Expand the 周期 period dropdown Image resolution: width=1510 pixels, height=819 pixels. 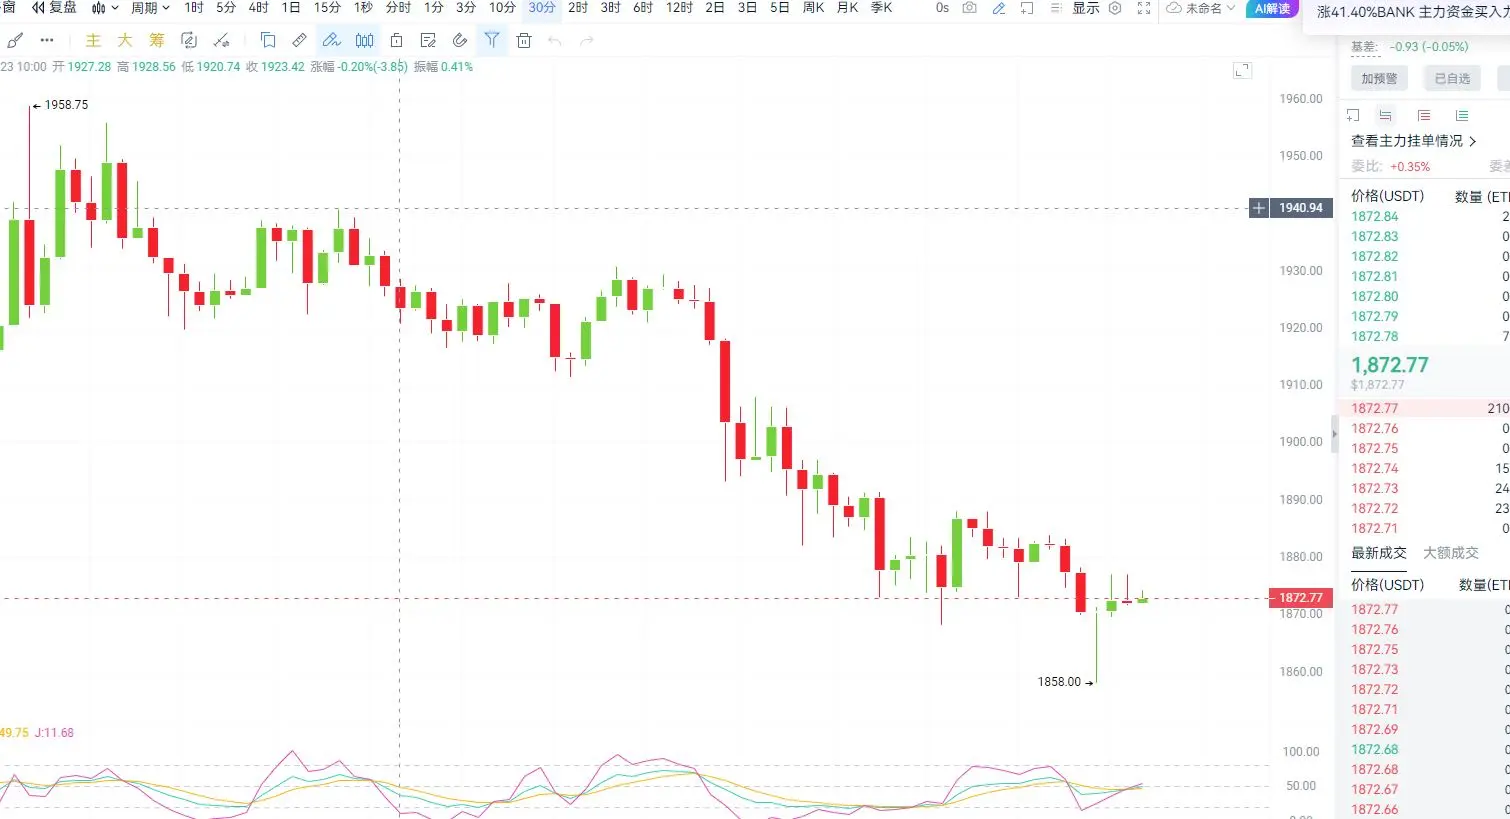tap(150, 8)
